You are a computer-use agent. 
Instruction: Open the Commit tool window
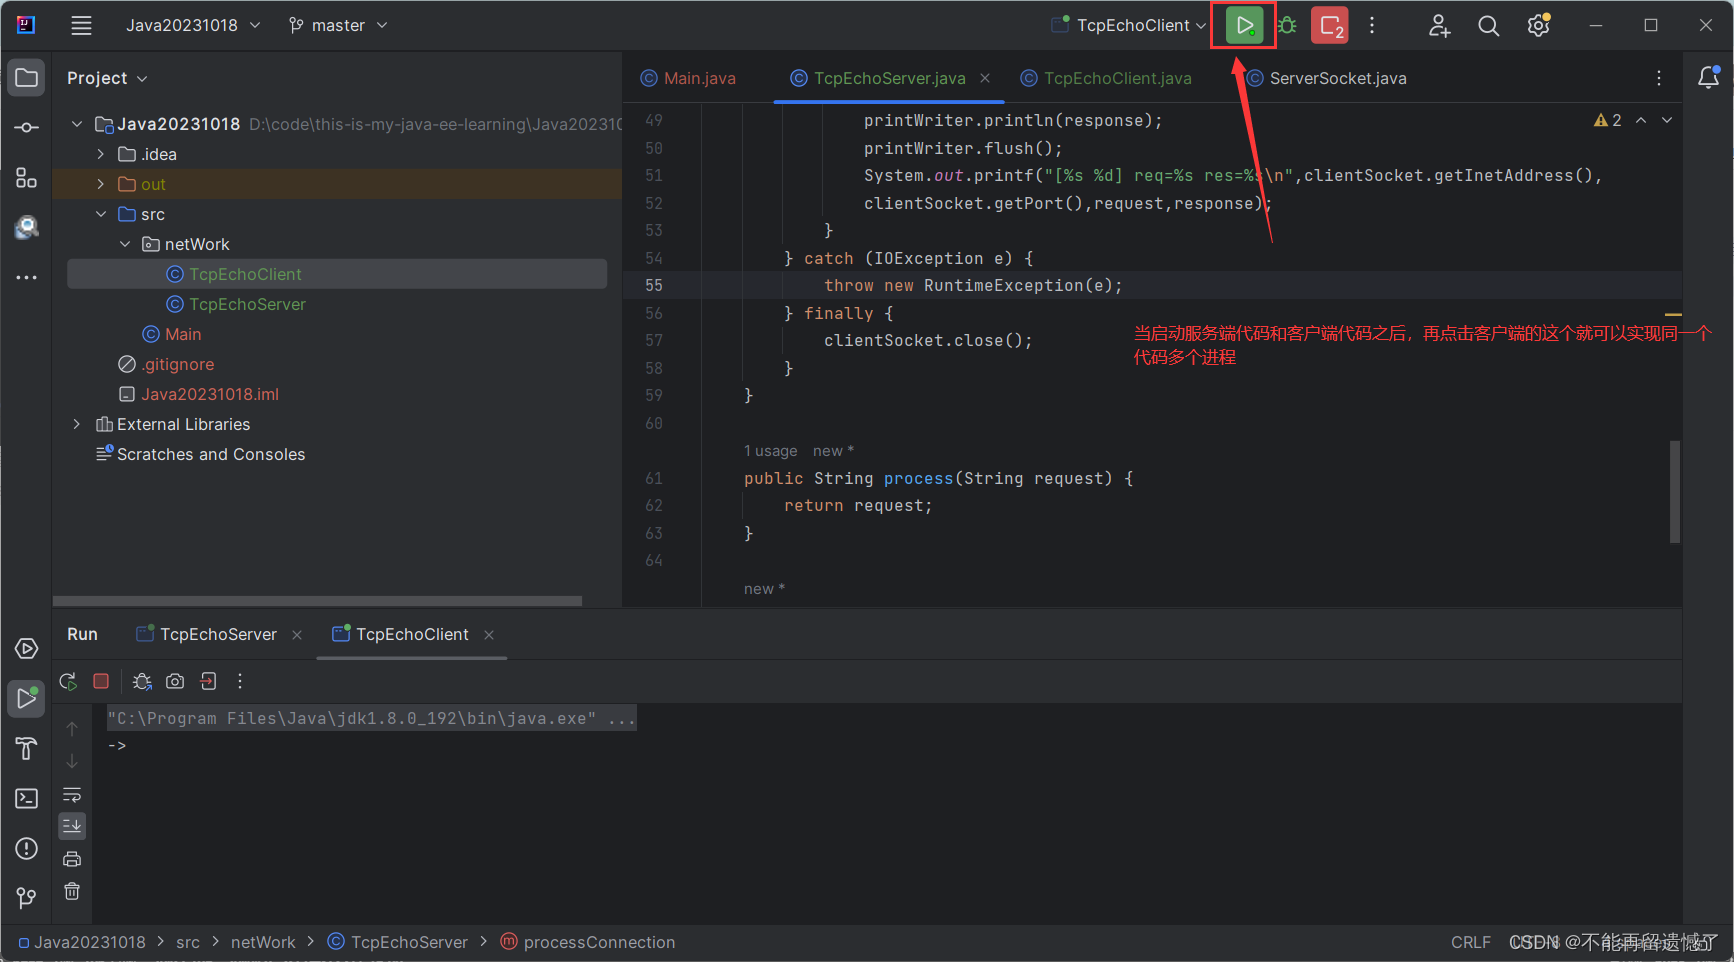click(27, 128)
